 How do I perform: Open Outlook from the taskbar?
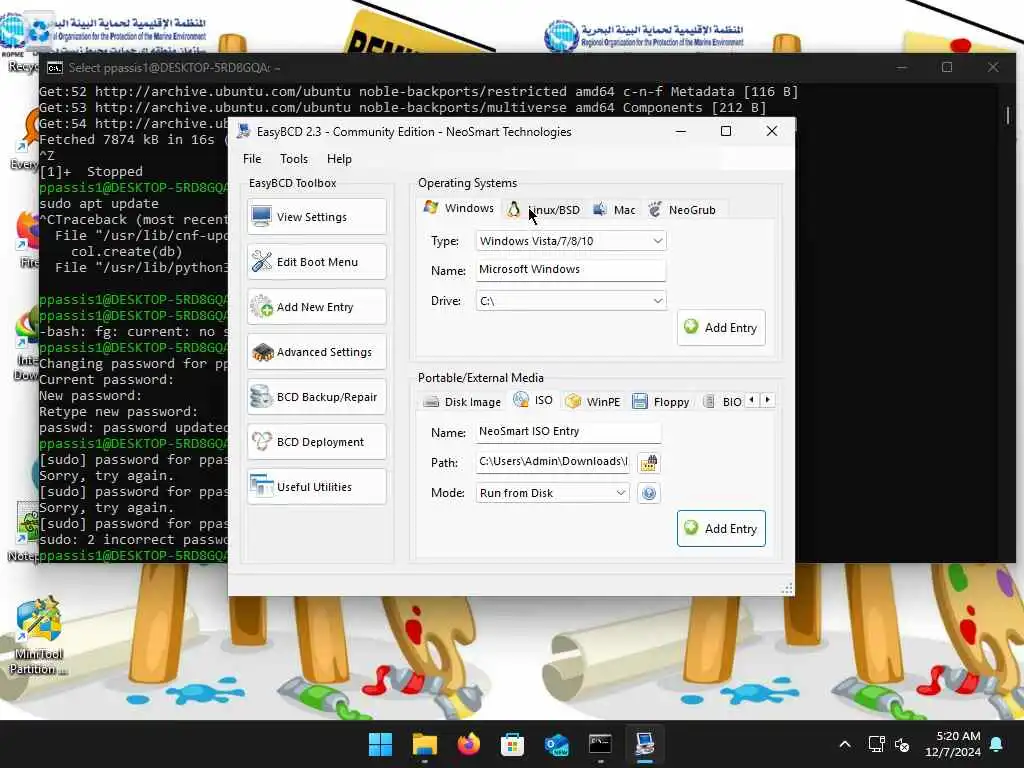click(x=556, y=744)
